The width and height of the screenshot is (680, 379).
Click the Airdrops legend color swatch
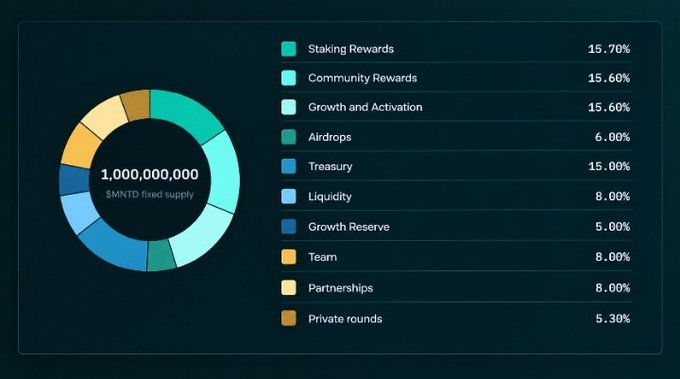tap(288, 137)
